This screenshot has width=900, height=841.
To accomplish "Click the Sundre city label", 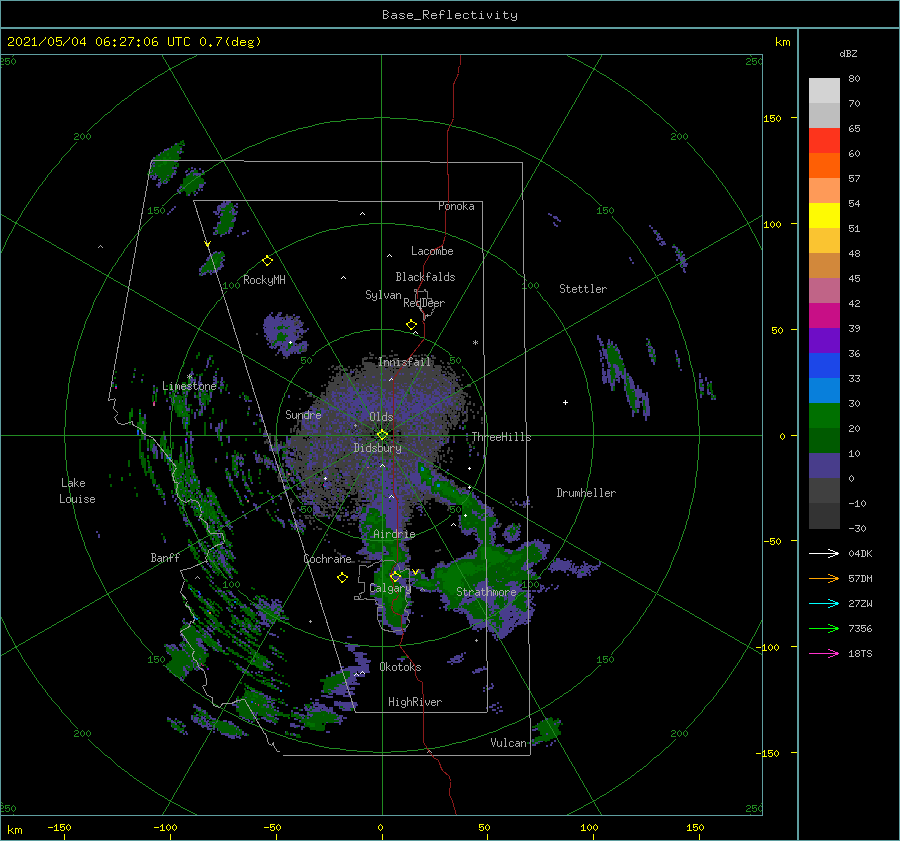I will click(x=303, y=414).
